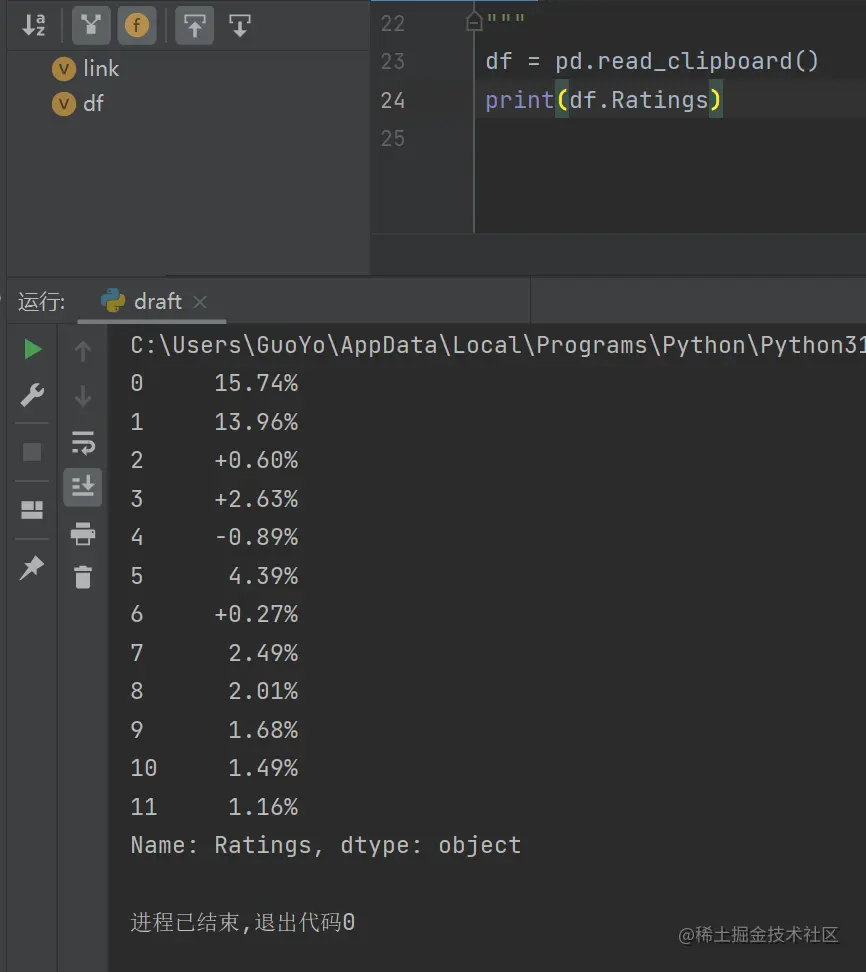Image resolution: width=866 pixels, height=972 pixels.
Task: Click output value +2.63%
Action: coord(257,499)
